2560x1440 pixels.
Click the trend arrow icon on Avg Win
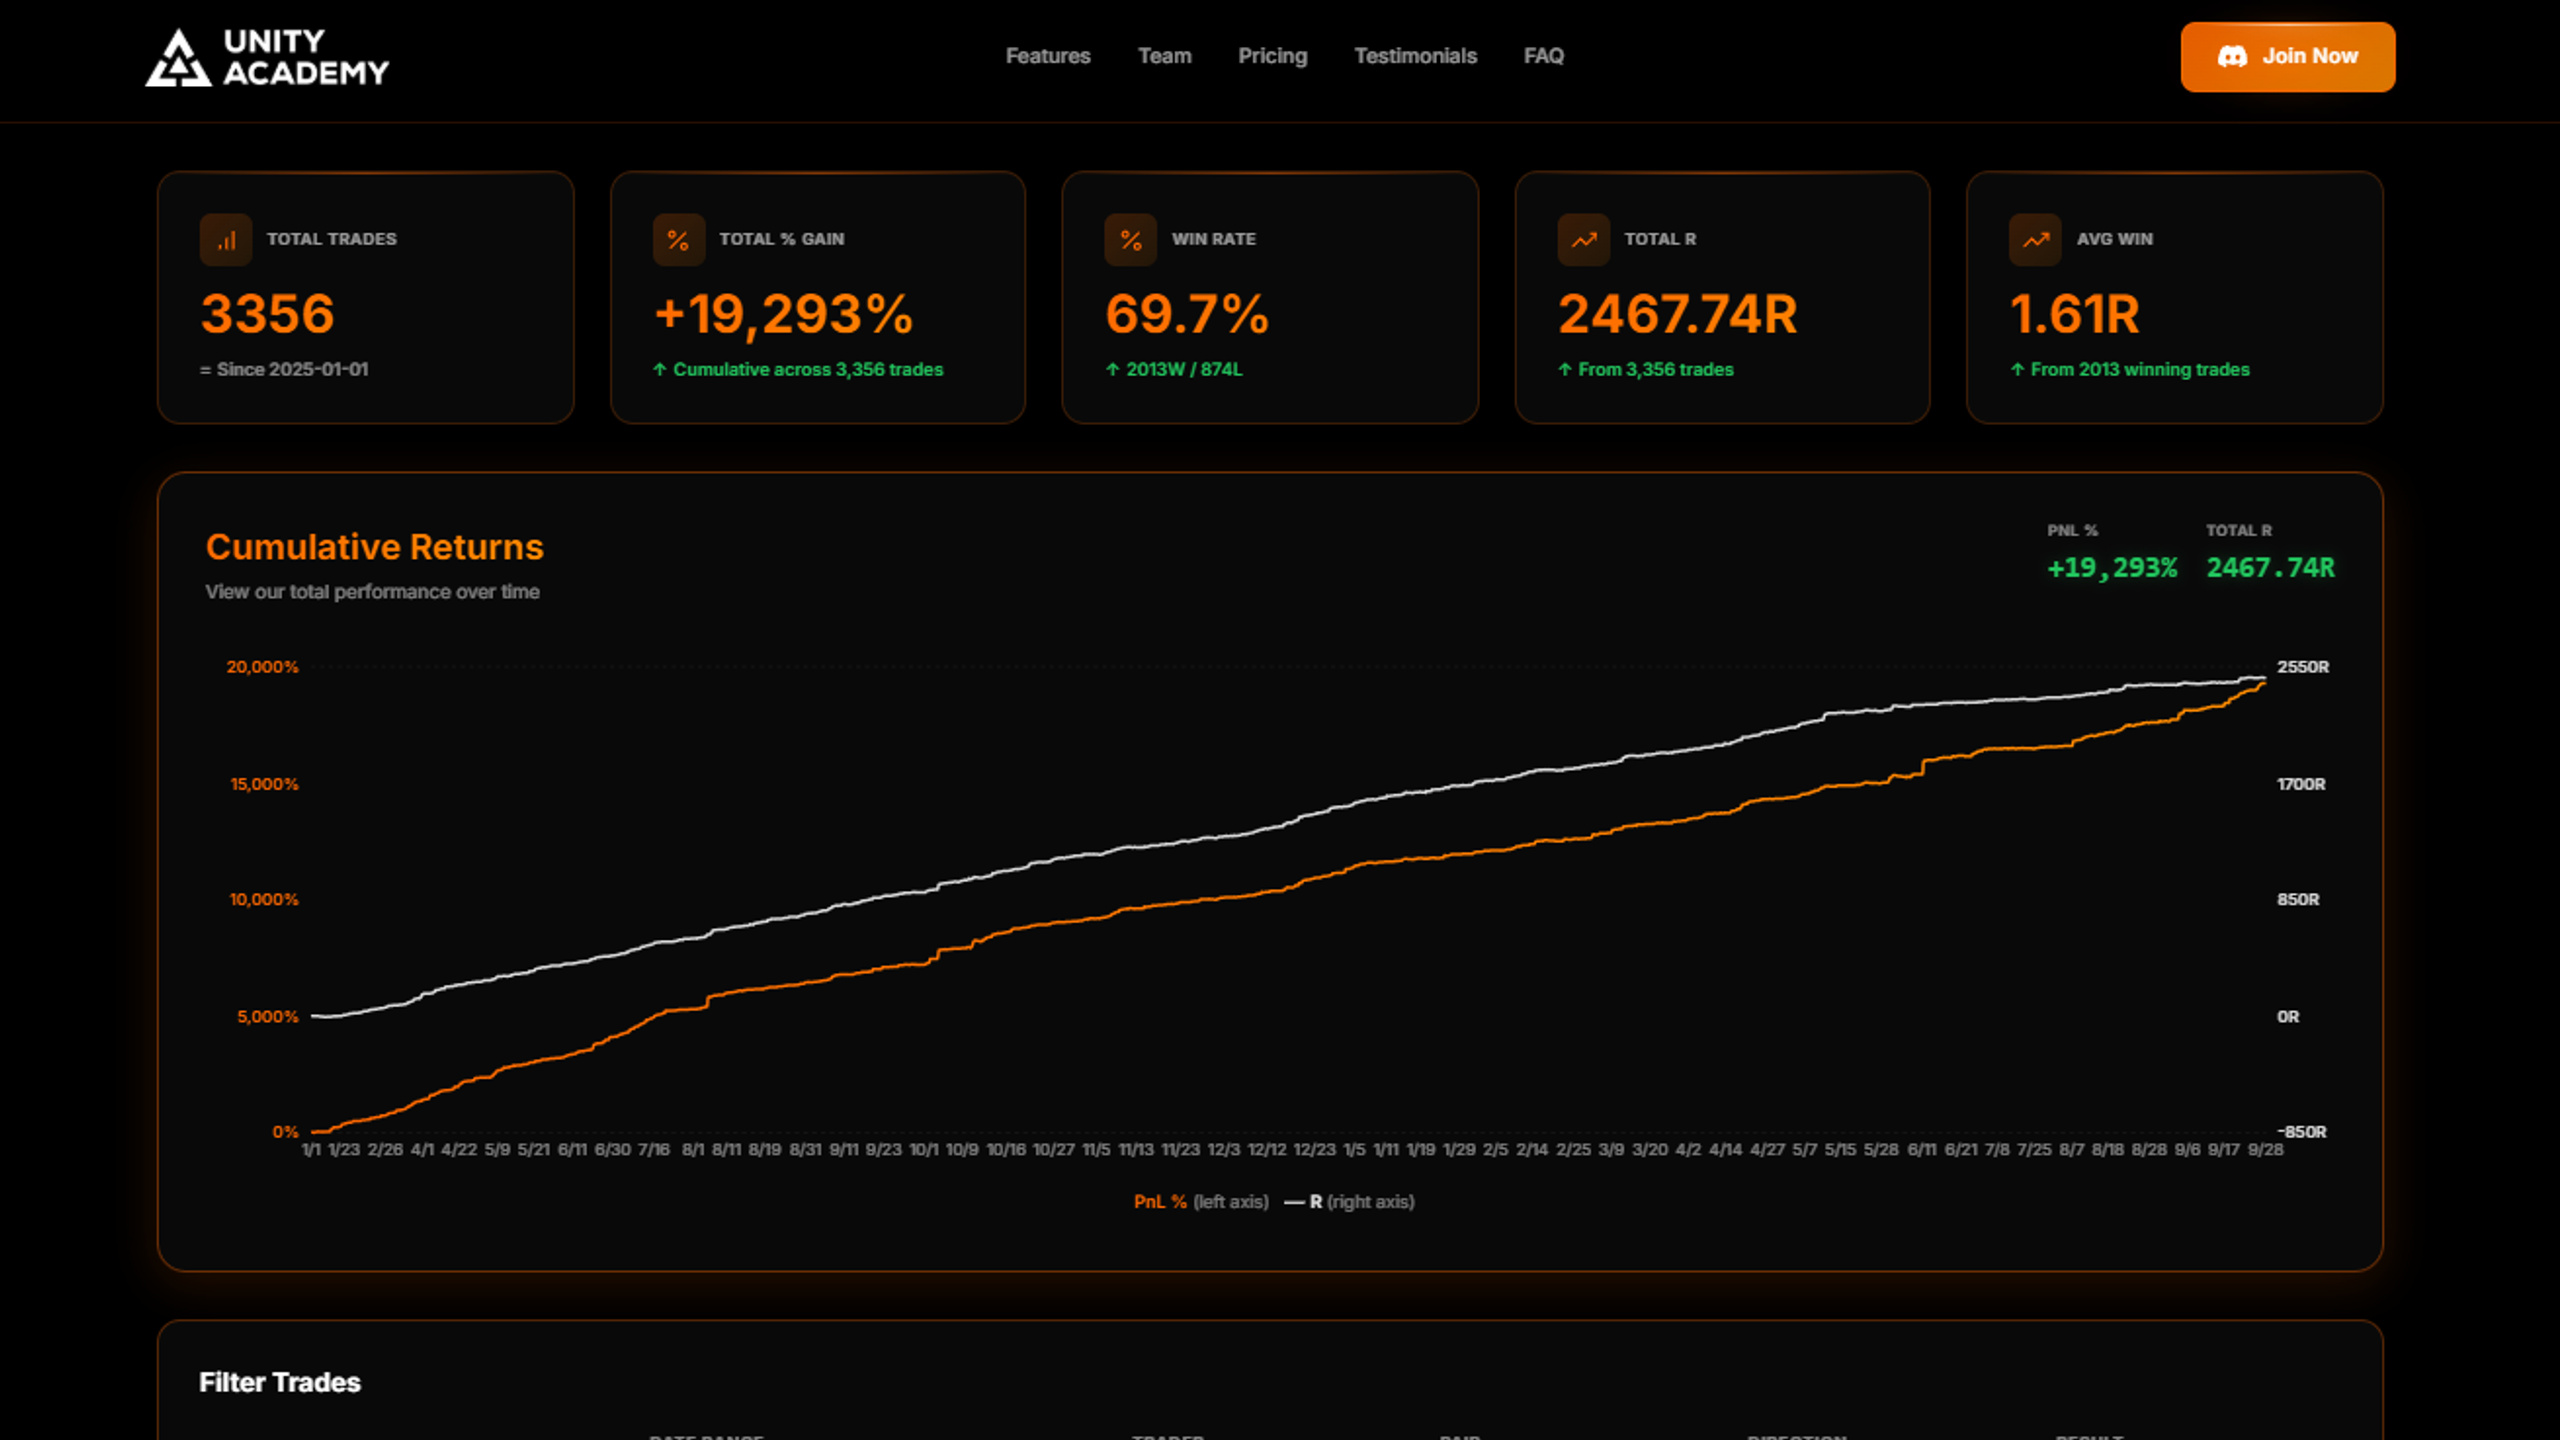[x=2036, y=240]
